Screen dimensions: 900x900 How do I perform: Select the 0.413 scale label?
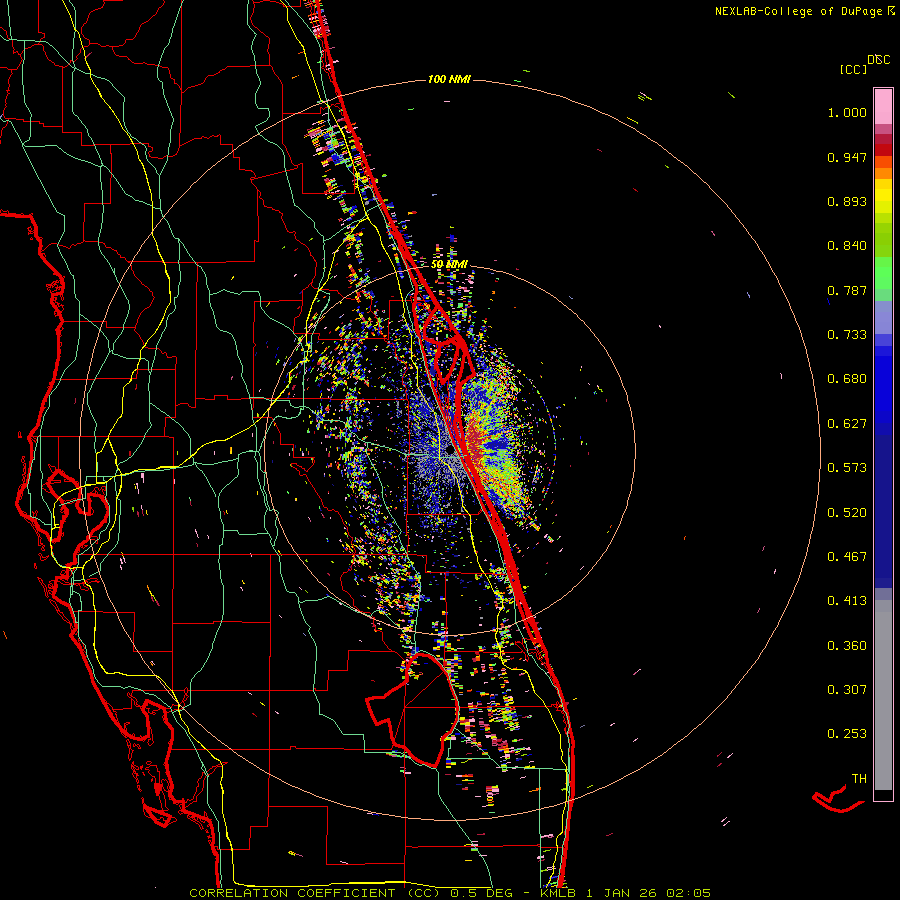pyautogui.click(x=847, y=601)
